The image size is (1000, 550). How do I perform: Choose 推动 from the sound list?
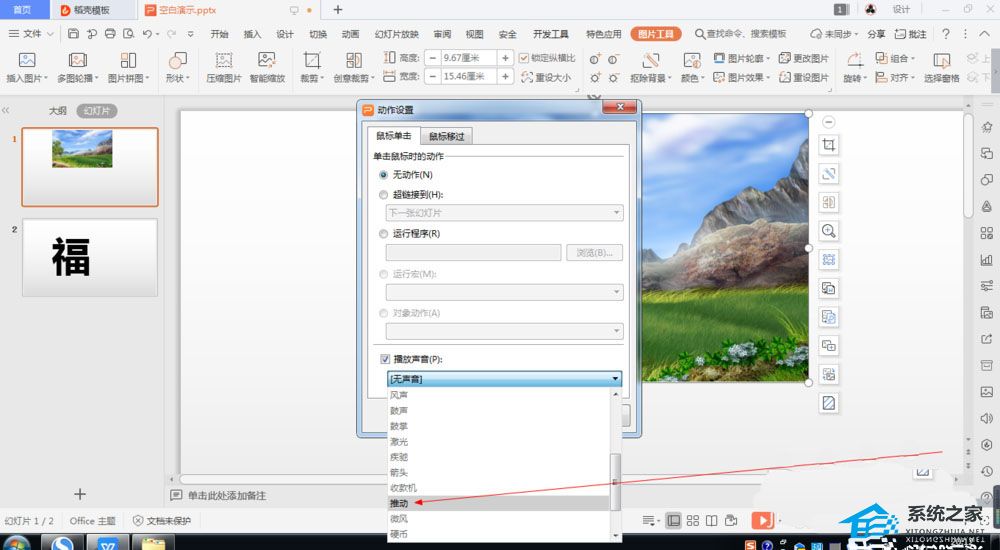400,503
